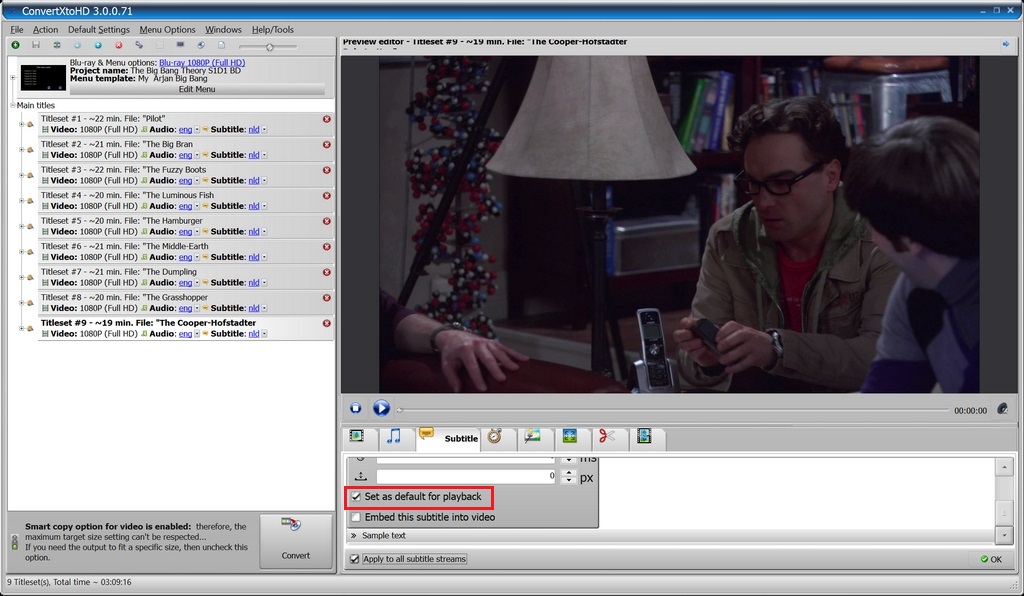Screen dimensions: 1024x596
Task: Open the scissors cut tab
Action: (607, 436)
